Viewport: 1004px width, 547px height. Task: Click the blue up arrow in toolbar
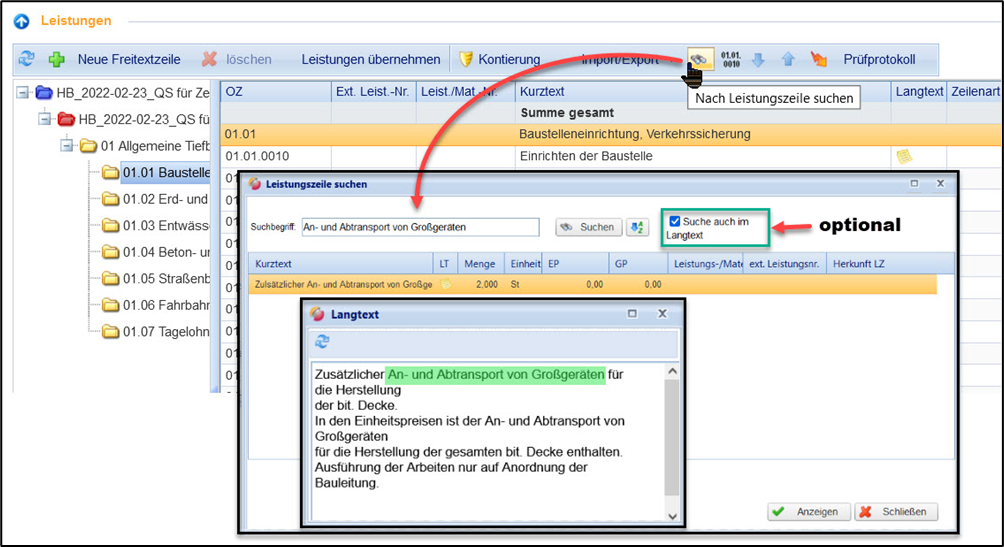tap(788, 60)
